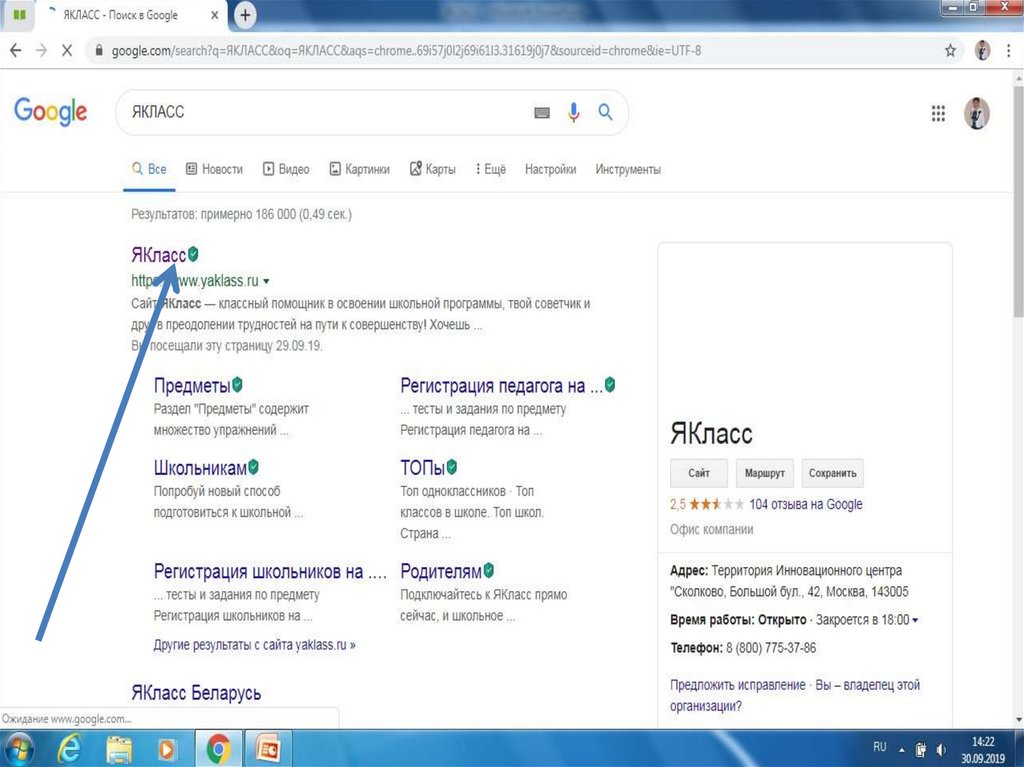Click the Google logo
Screen dimensions: 1024x767
click(x=50, y=112)
